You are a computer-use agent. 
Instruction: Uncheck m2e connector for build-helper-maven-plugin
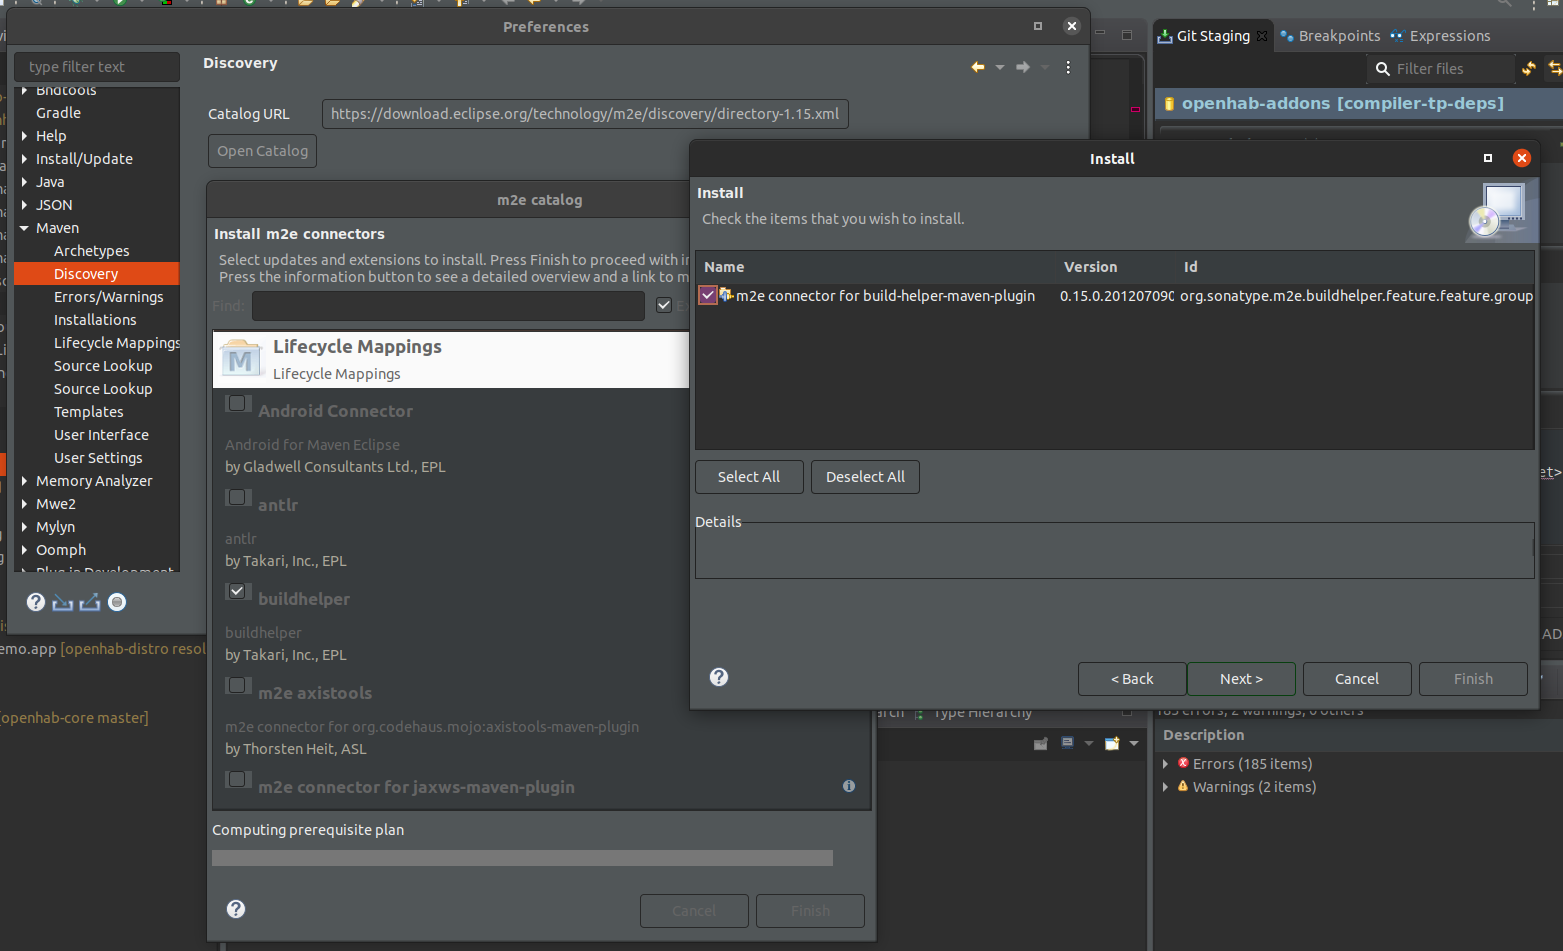[x=707, y=295]
